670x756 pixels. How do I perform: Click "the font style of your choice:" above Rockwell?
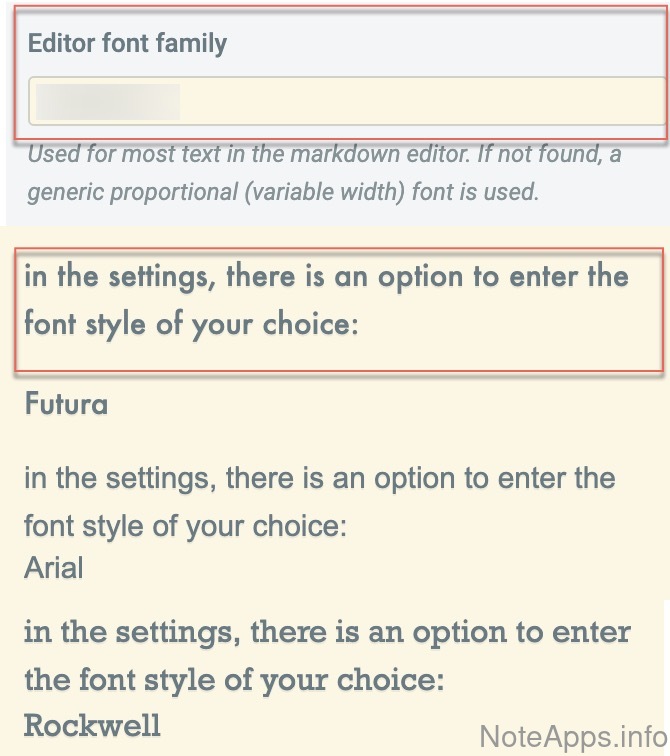click(x=233, y=679)
